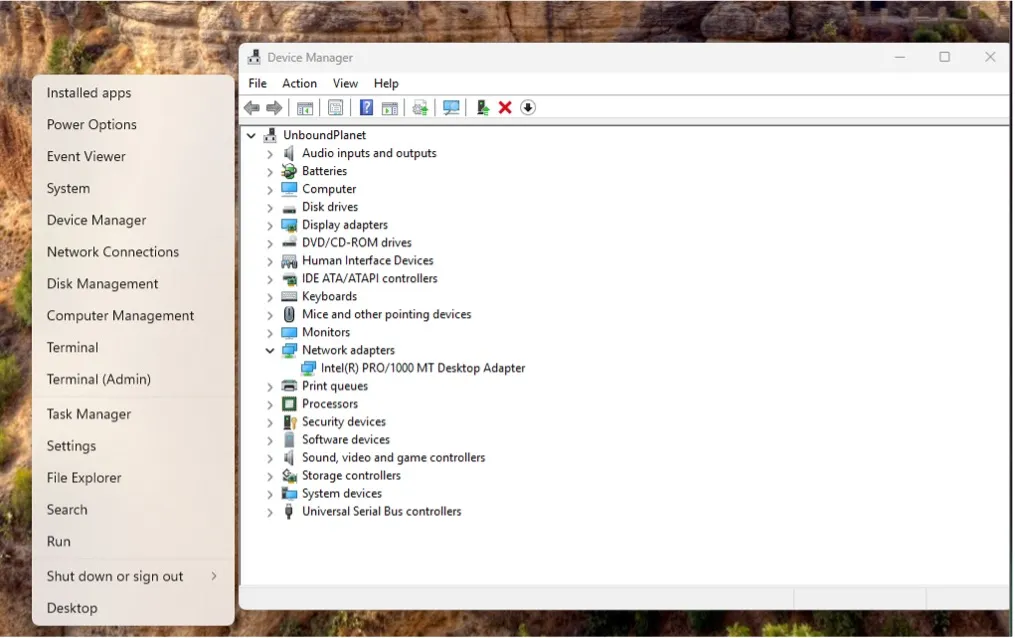Click the black down-arrow Disable device icon

(528, 108)
